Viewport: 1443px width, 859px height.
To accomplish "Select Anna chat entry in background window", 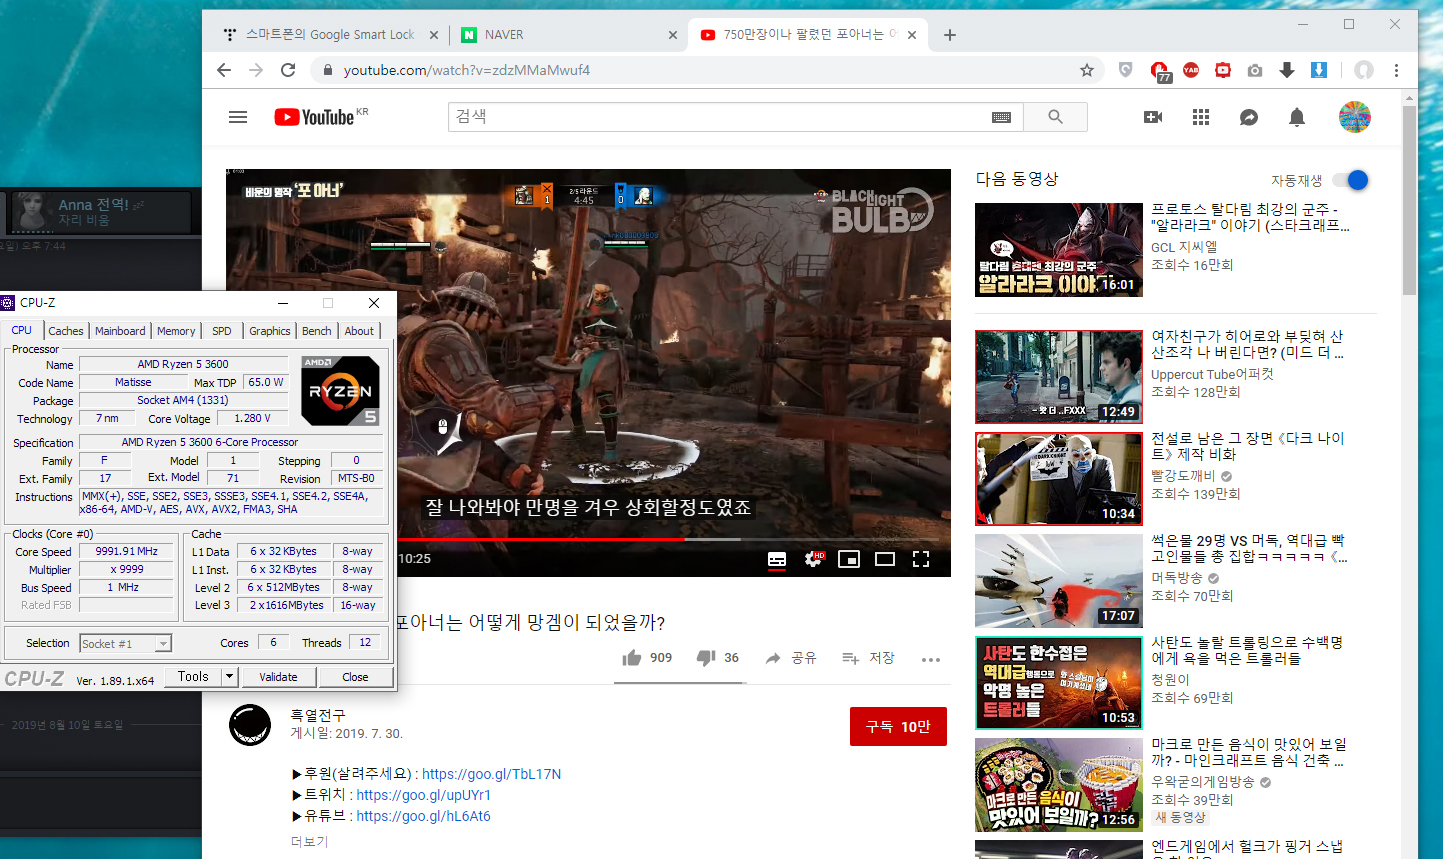I will pyautogui.click(x=100, y=212).
